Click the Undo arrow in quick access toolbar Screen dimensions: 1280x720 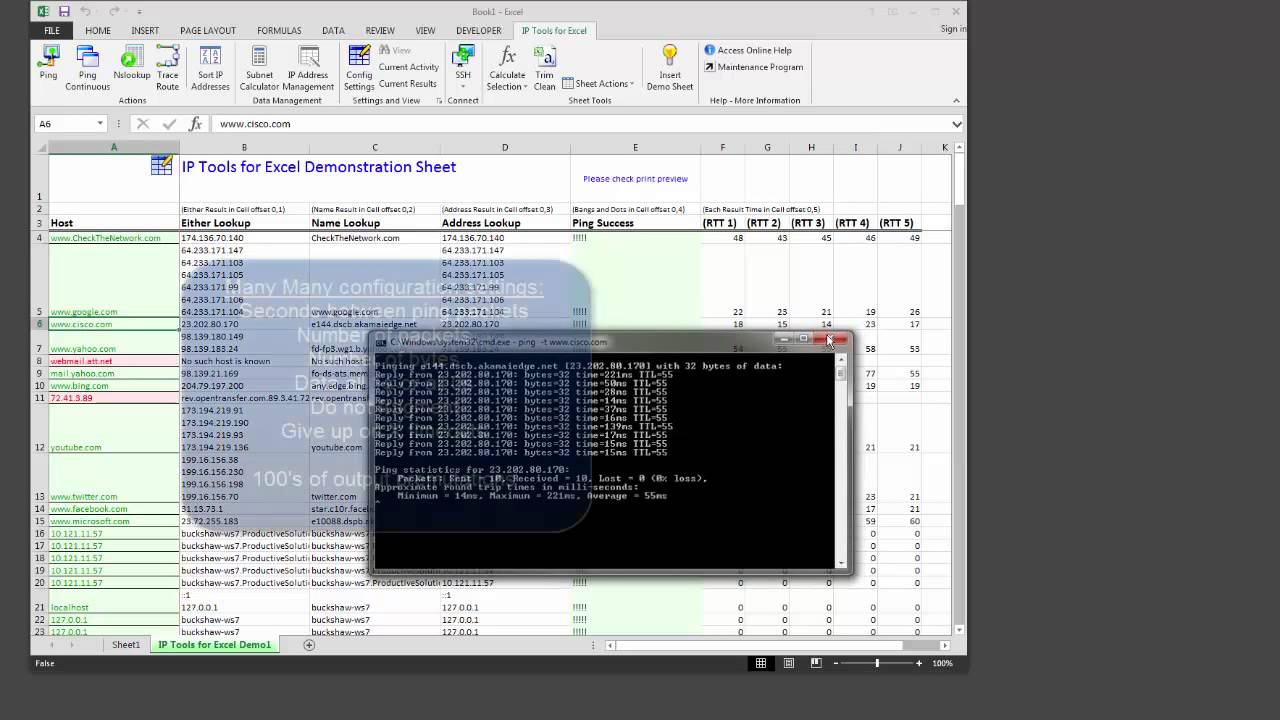click(x=86, y=11)
